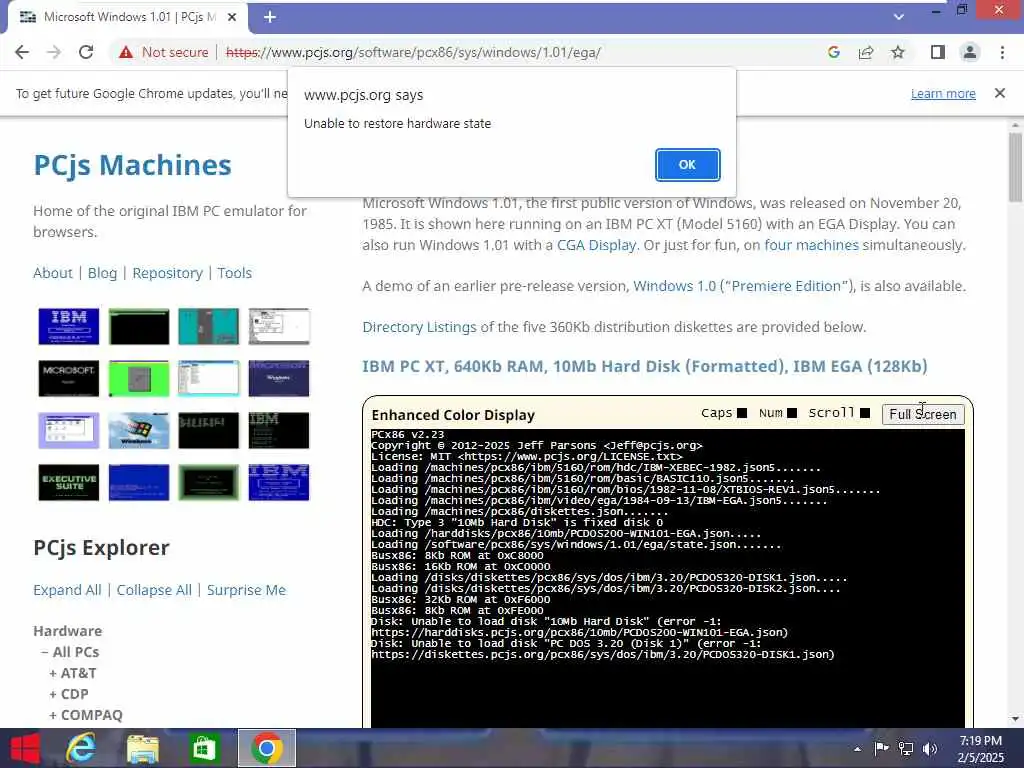Open a new tab with the plus button
The height and width of the screenshot is (768, 1024).
270,17
